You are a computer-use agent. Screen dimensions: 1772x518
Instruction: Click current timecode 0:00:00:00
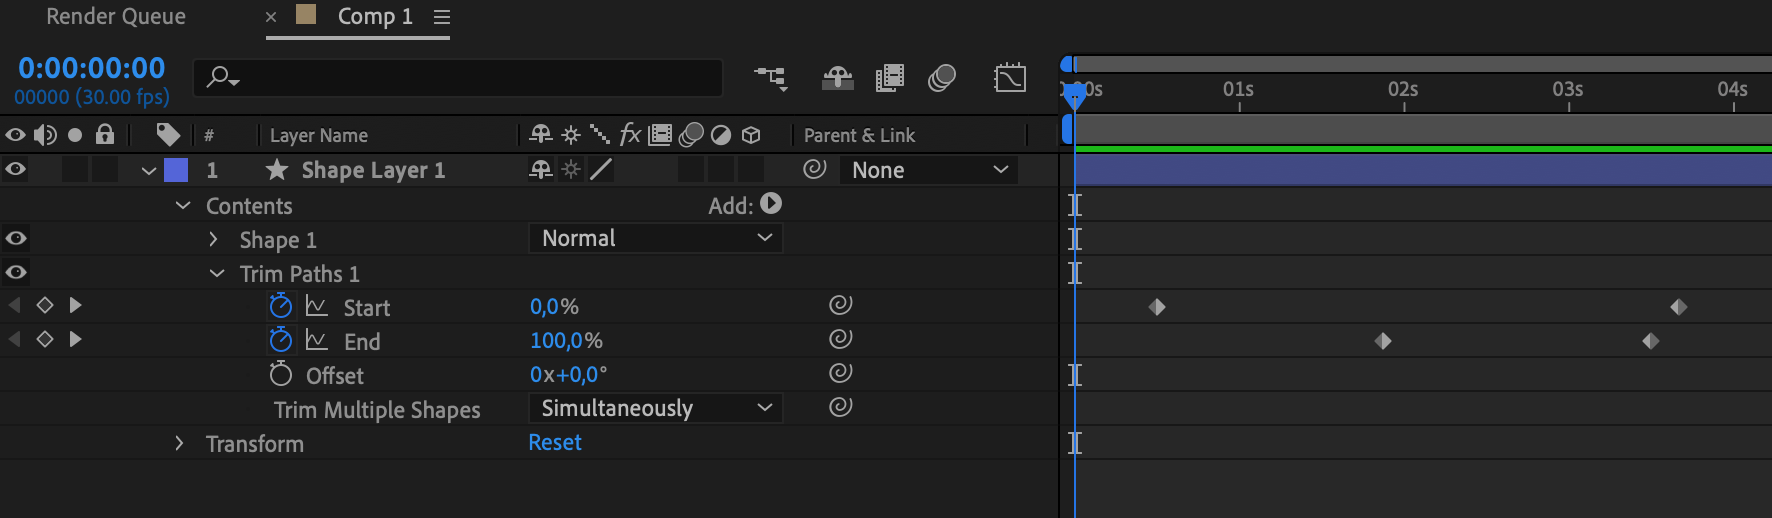pos(92,68)
